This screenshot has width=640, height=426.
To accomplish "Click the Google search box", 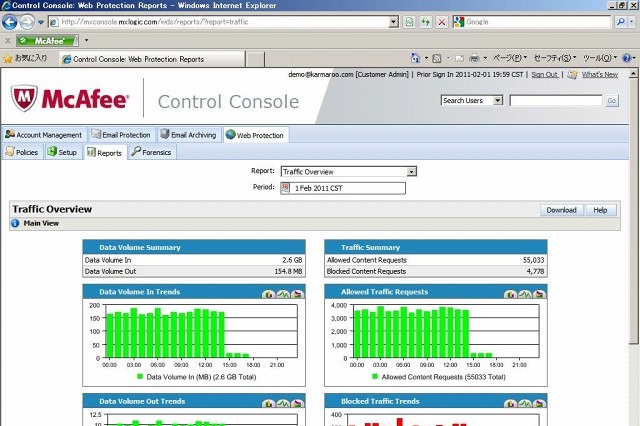I will pyautogui.click(x=532, y=22).
